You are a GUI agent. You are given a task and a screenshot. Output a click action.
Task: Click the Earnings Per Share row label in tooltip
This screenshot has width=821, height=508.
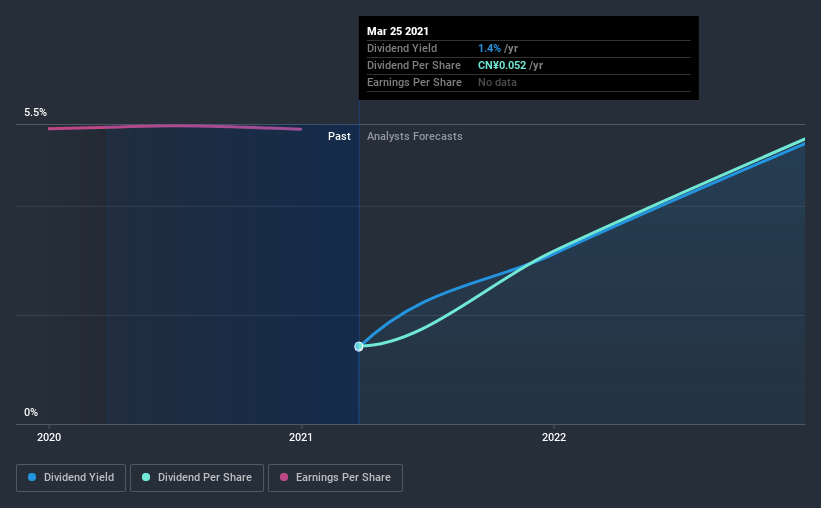tap(414, 82)
